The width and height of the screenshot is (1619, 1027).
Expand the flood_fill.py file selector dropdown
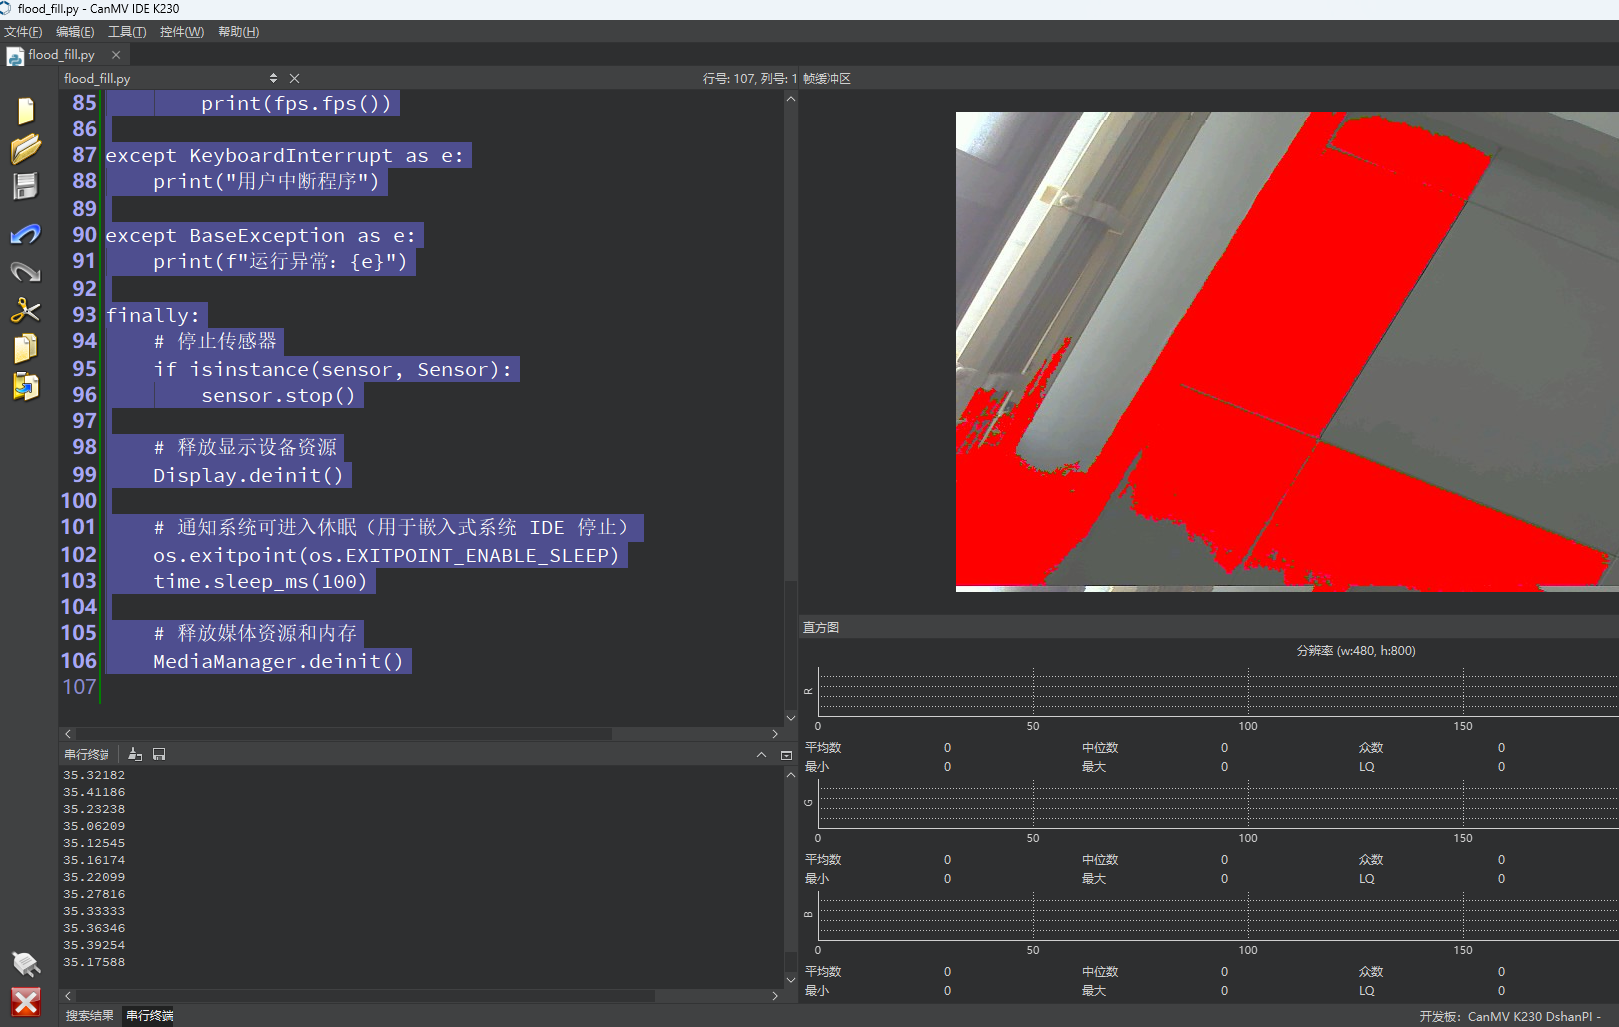273,78
